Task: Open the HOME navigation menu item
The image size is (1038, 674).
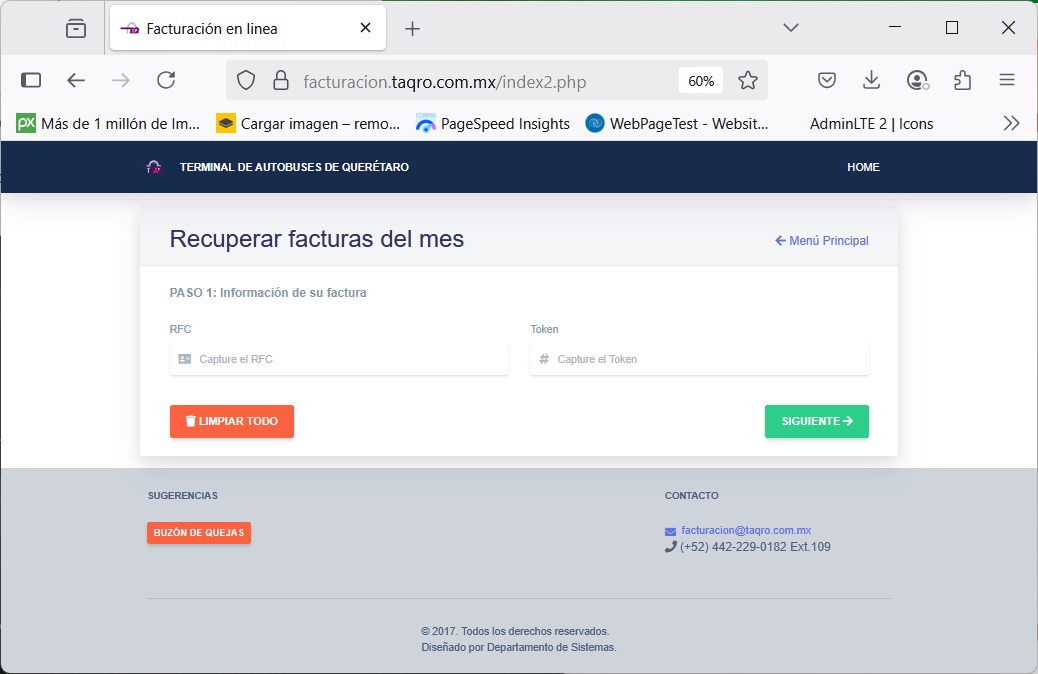Action: (863, 167)
